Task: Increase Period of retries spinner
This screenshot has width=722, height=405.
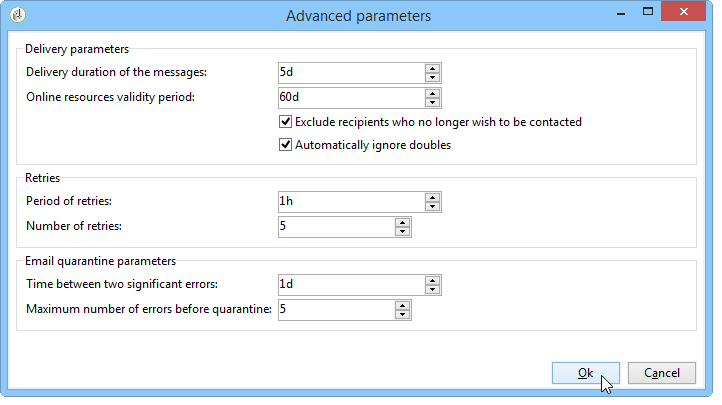Action: point(432,197)
